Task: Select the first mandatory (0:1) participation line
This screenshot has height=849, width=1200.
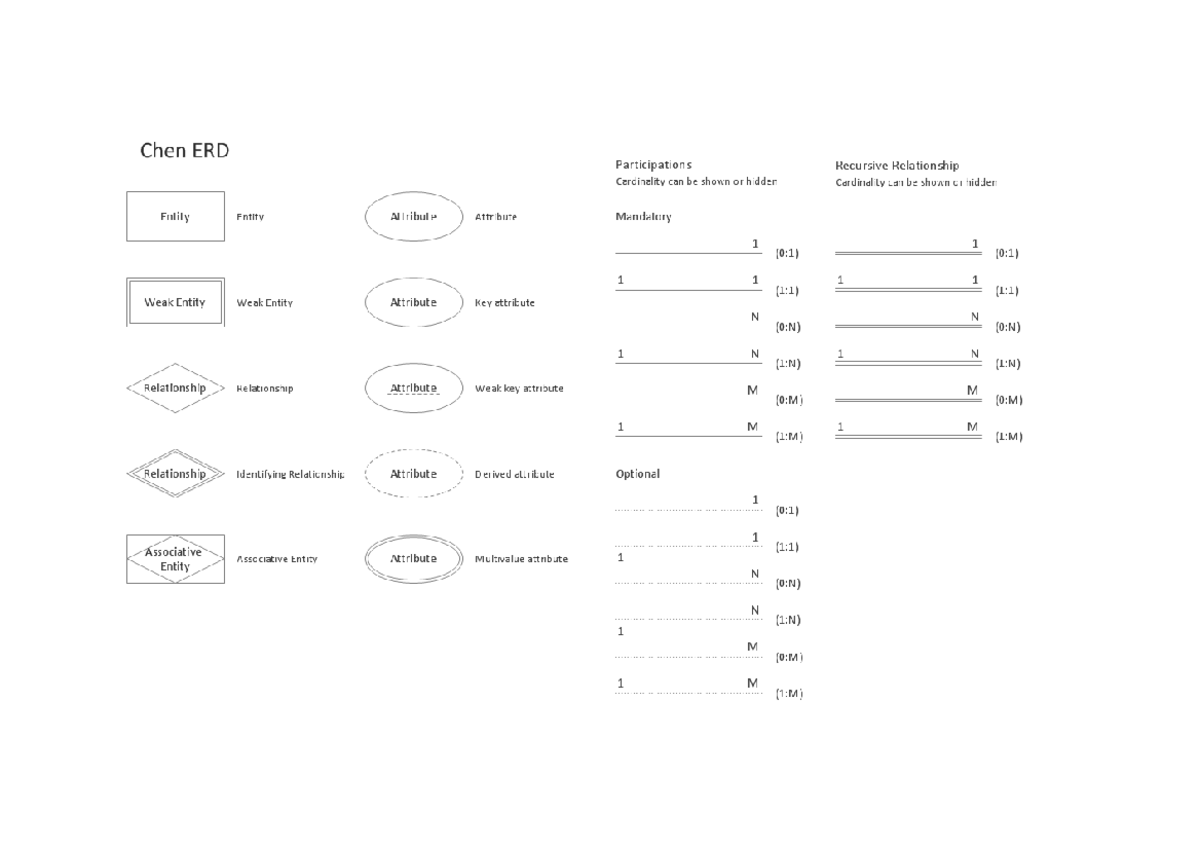Action: pos(689,254)
